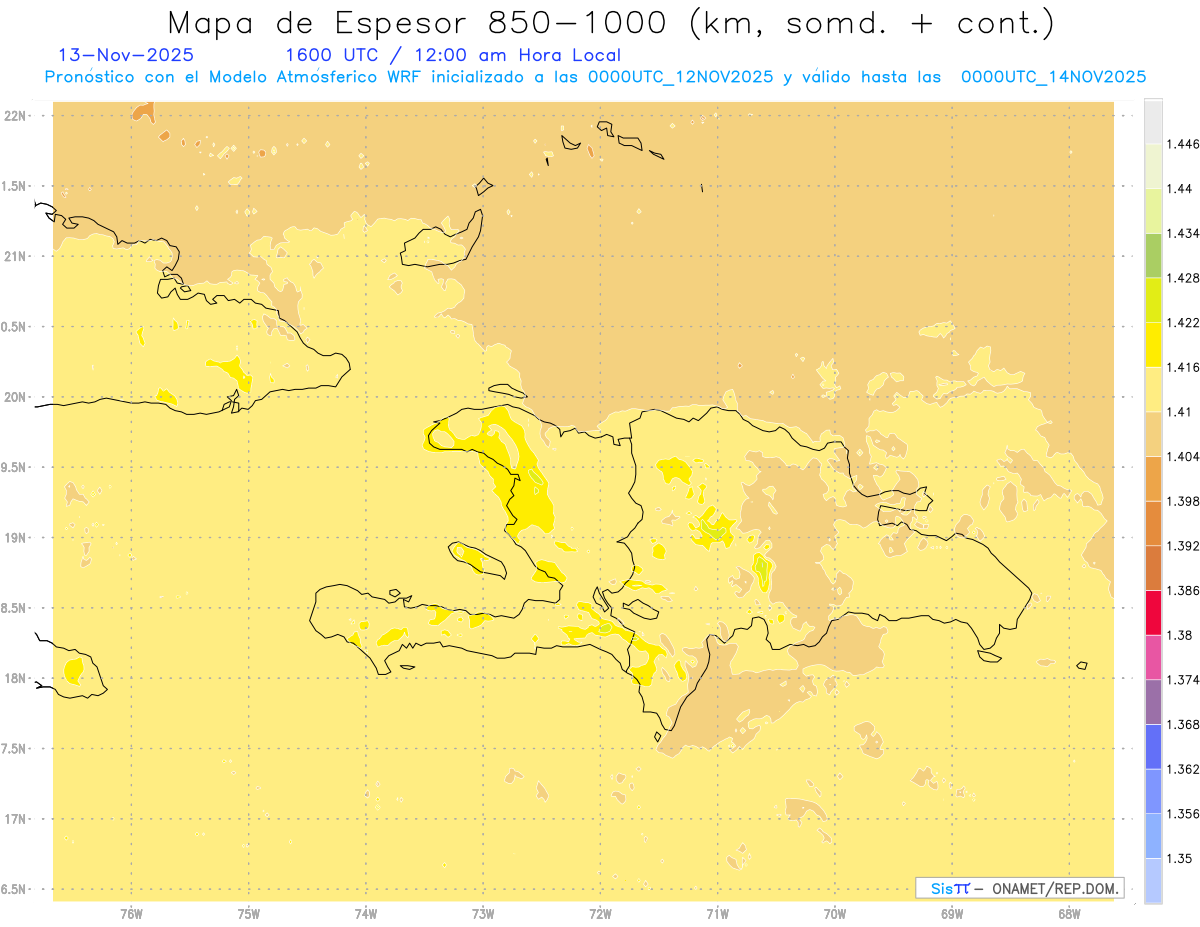This screenshot has height=927, width=1200.
Task: Pick the blue legend swatch between 1.362 and 1.368
Action: 1153,746
